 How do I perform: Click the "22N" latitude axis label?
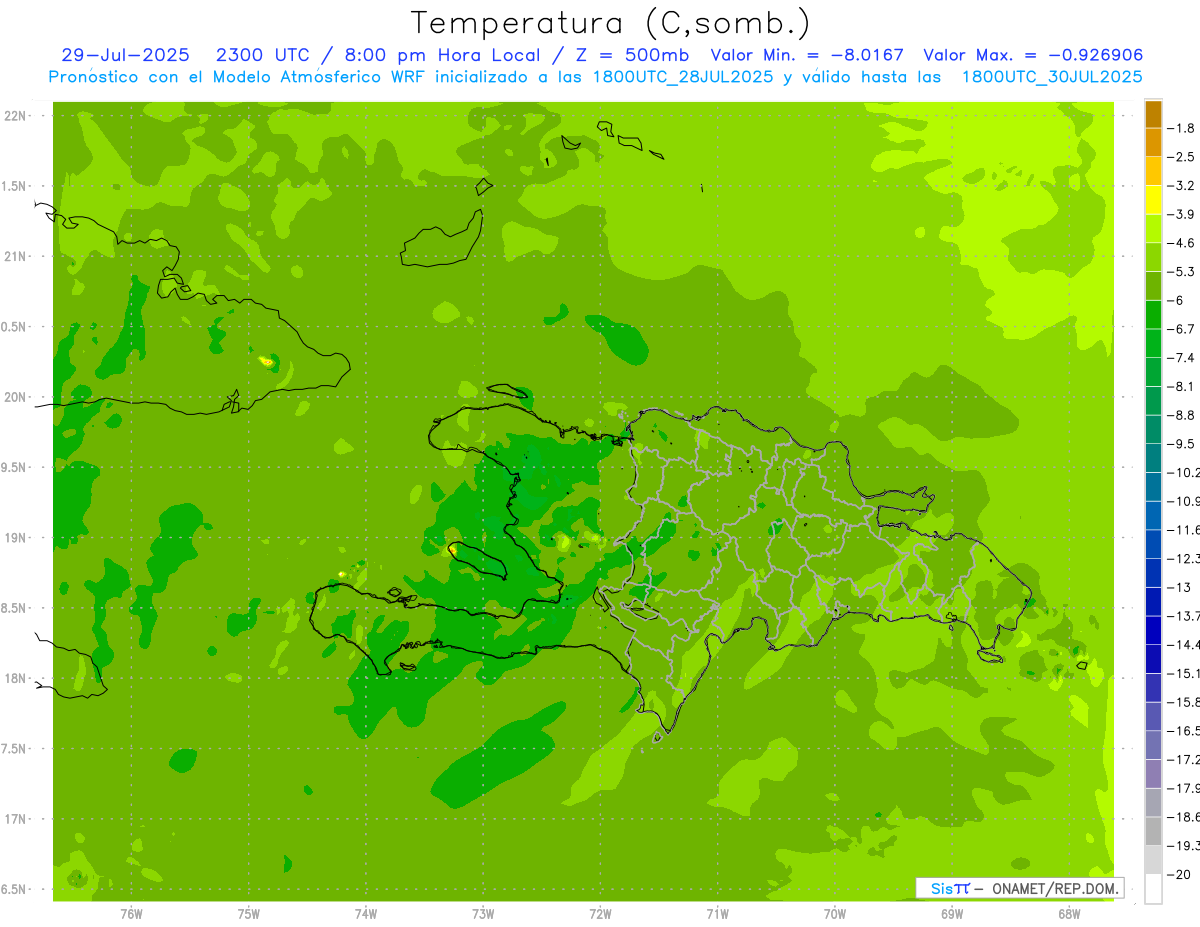point(14,116)
